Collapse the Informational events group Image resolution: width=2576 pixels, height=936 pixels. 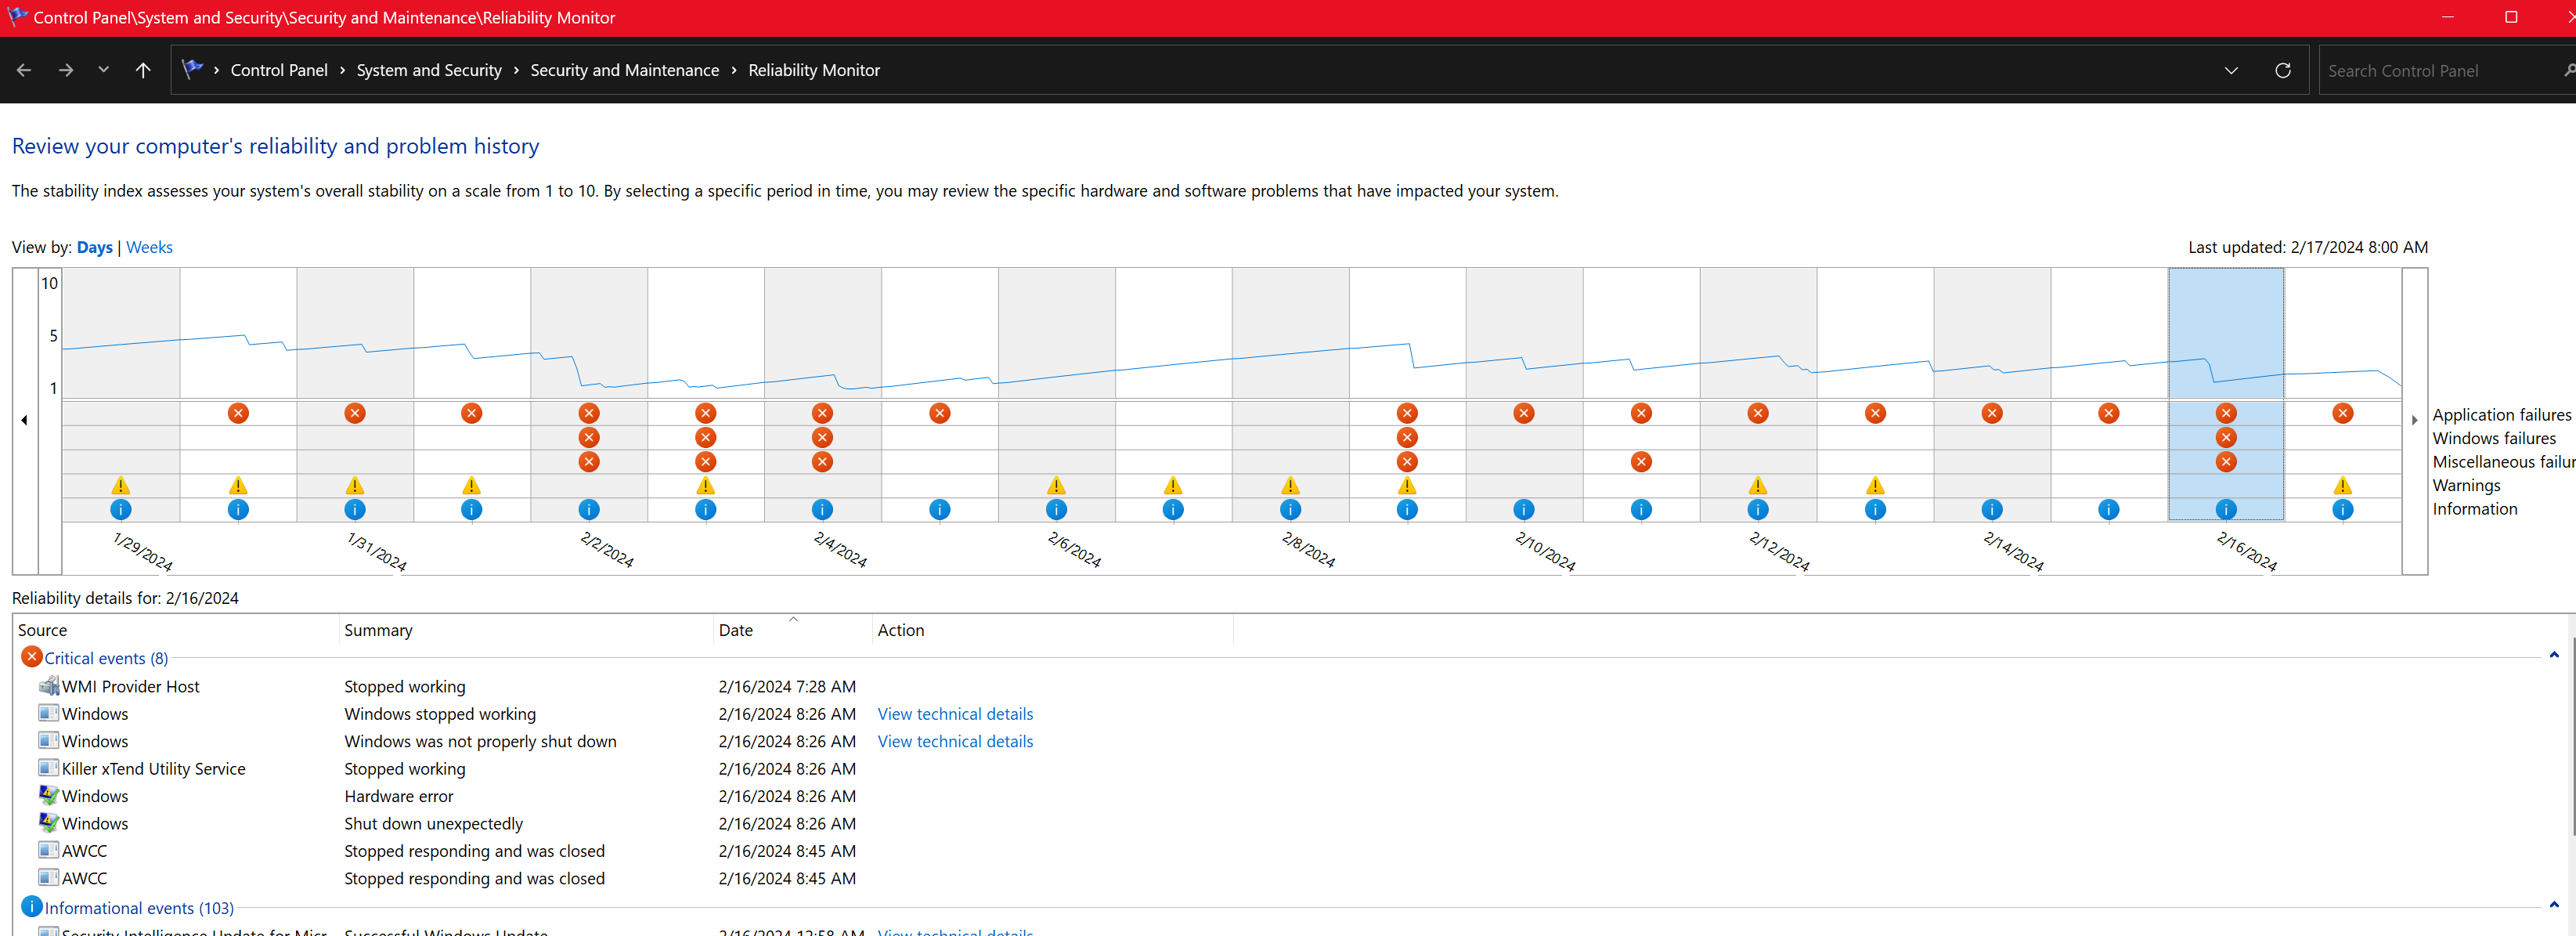pos(2553,905)
